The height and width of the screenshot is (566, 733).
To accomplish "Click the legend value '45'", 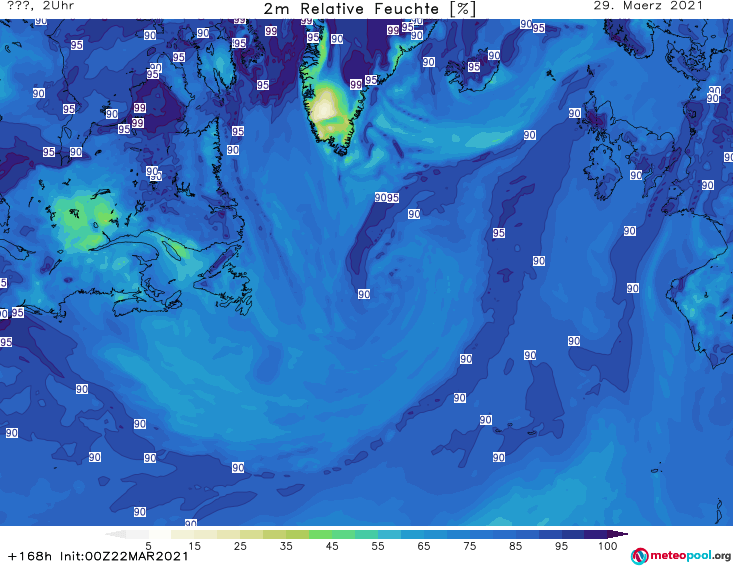I will [332, 546].
